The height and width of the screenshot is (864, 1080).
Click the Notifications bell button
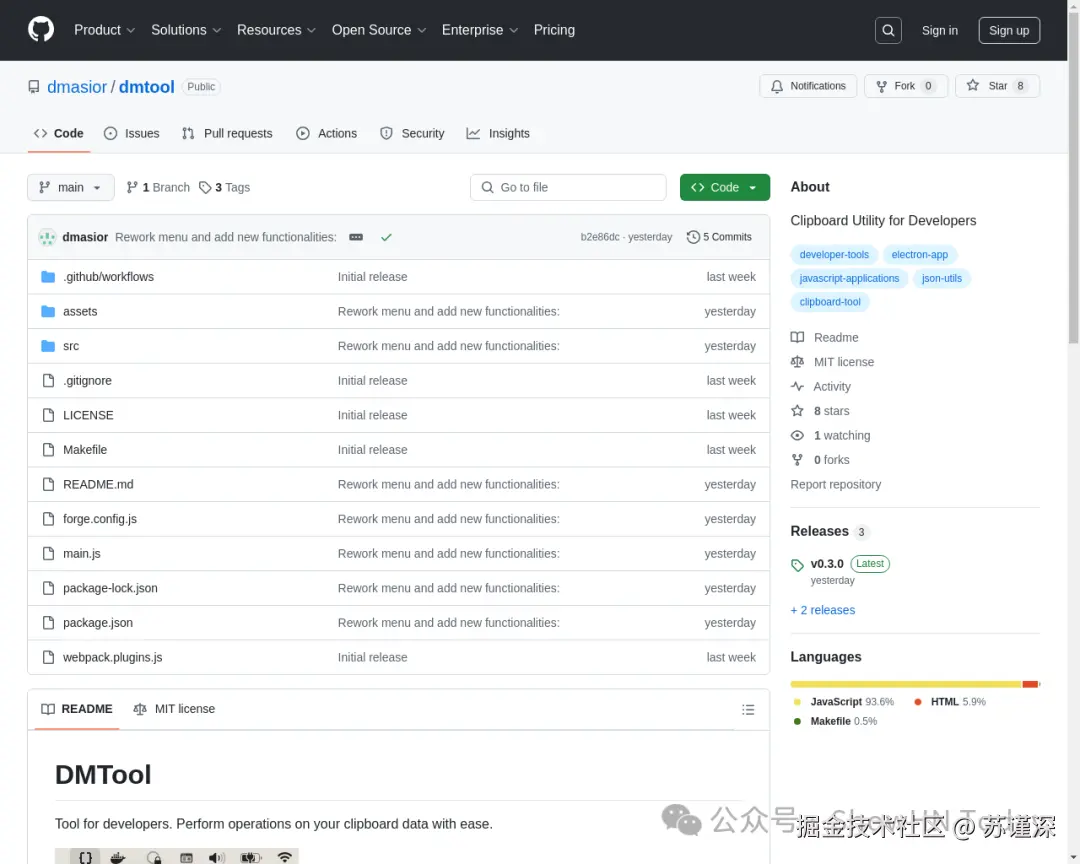click(x=808, y=86)
